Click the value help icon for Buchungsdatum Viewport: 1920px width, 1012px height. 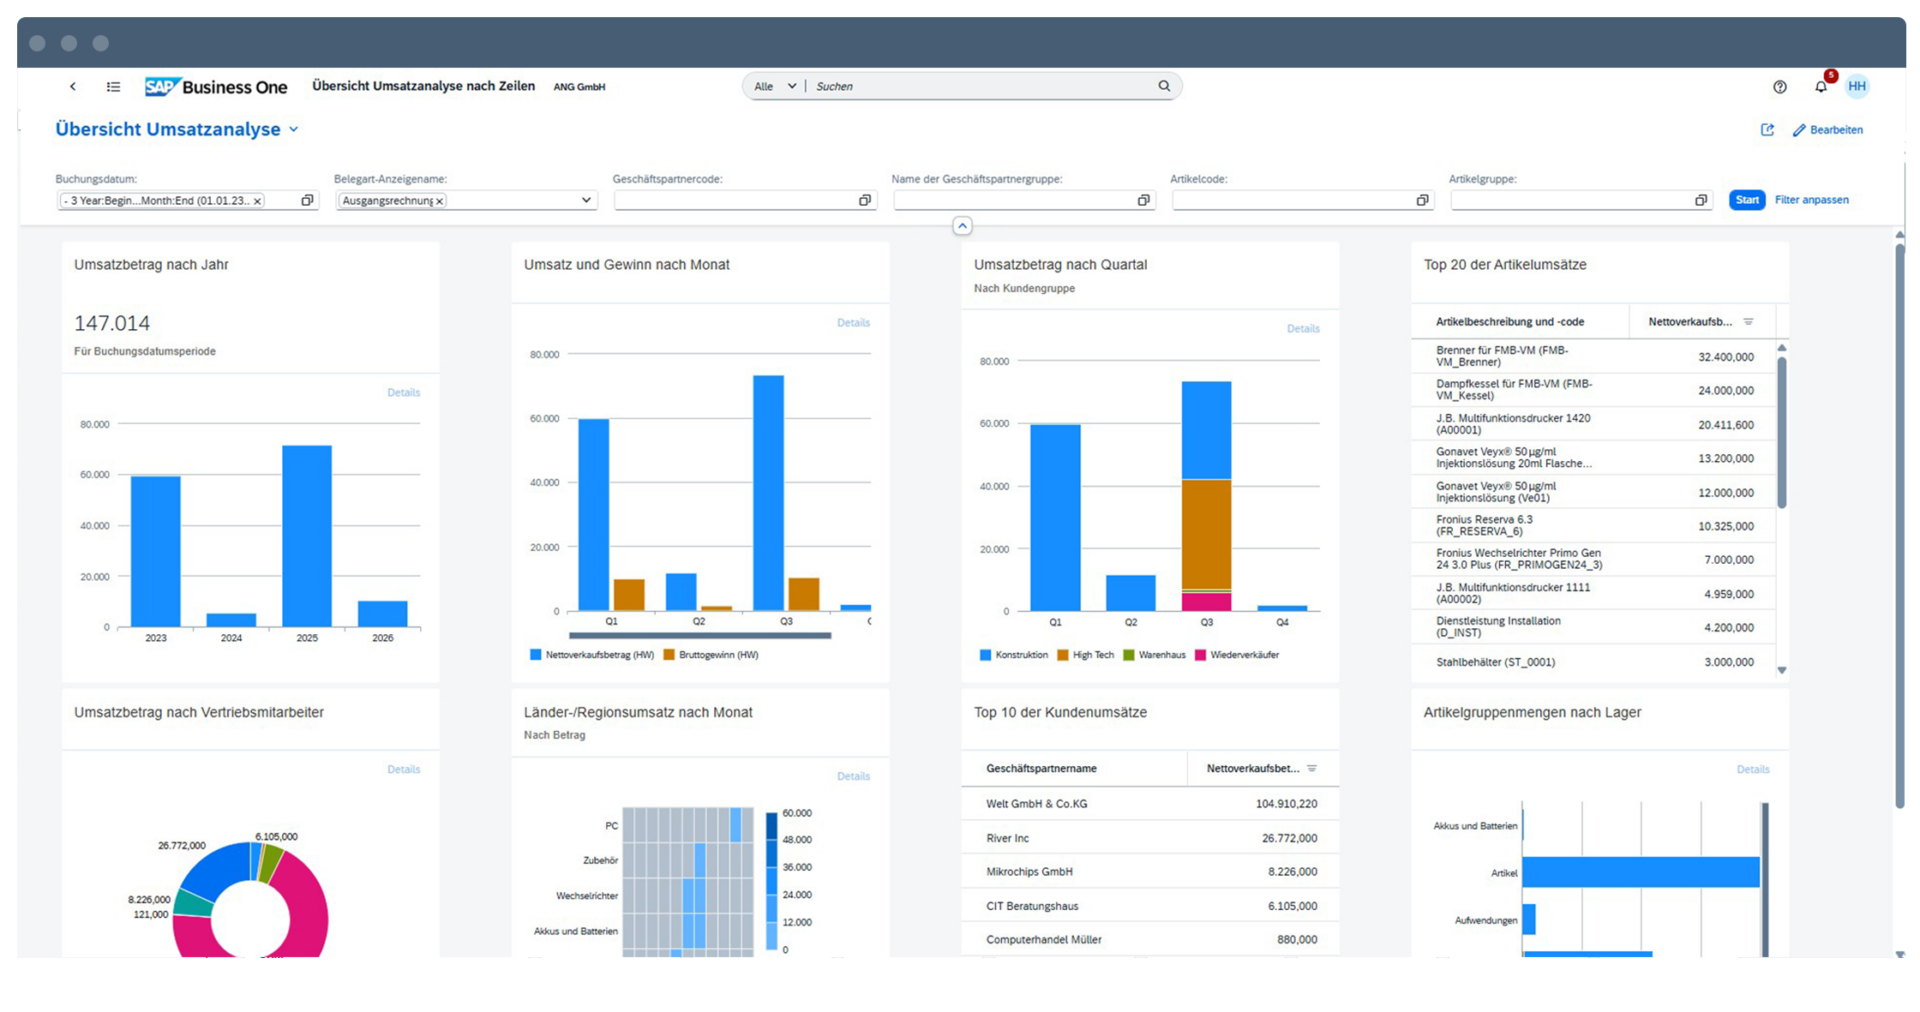[307, 200]
